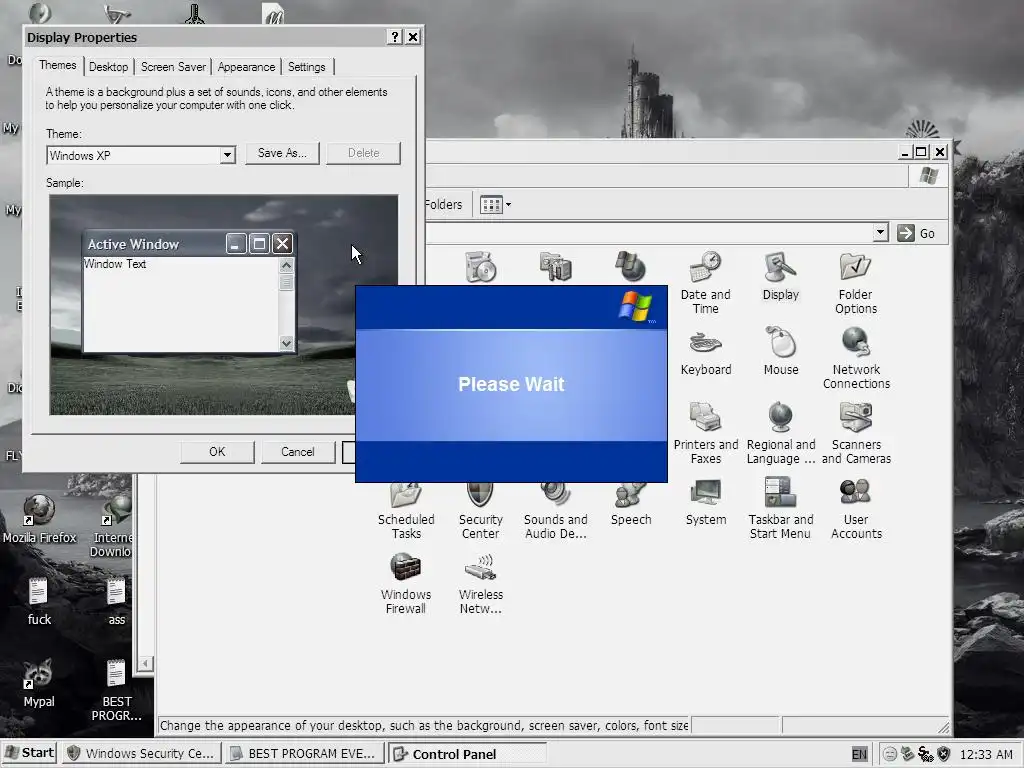Click the Save As... button
1024x768 pixels.
282,153
